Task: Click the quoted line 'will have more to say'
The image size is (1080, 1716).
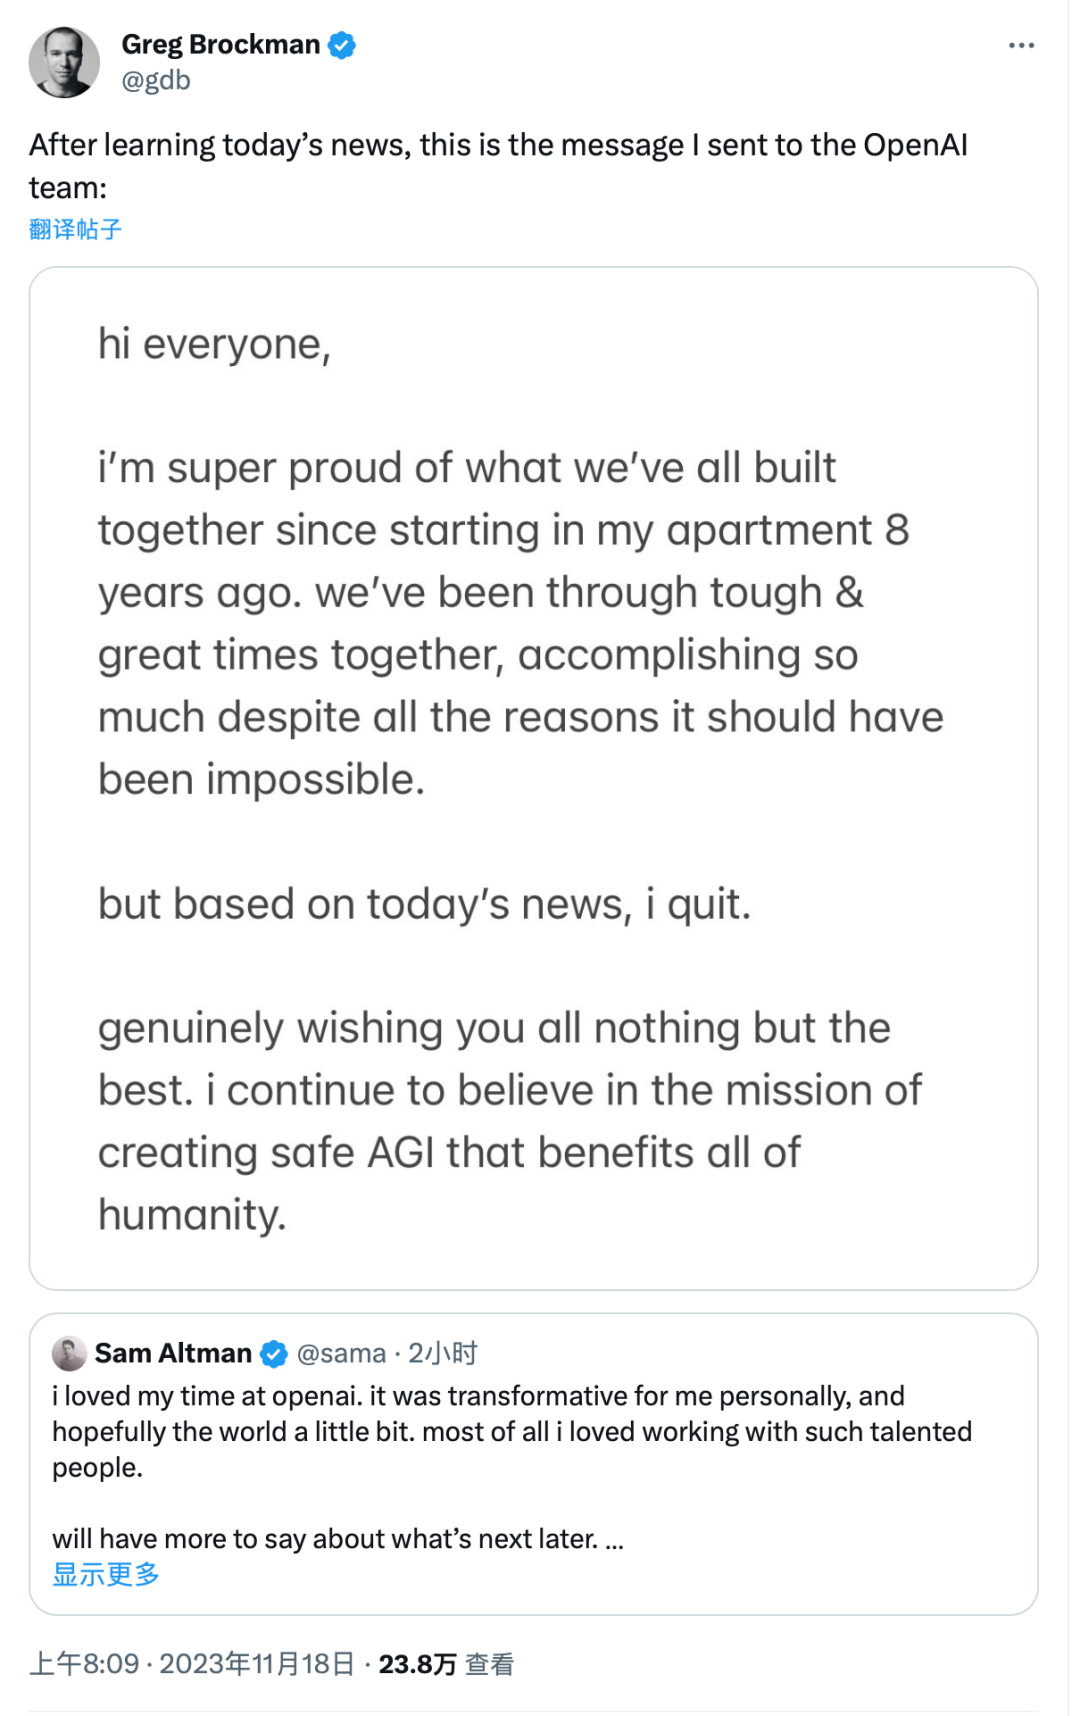Action: [x=325, y=1539]
